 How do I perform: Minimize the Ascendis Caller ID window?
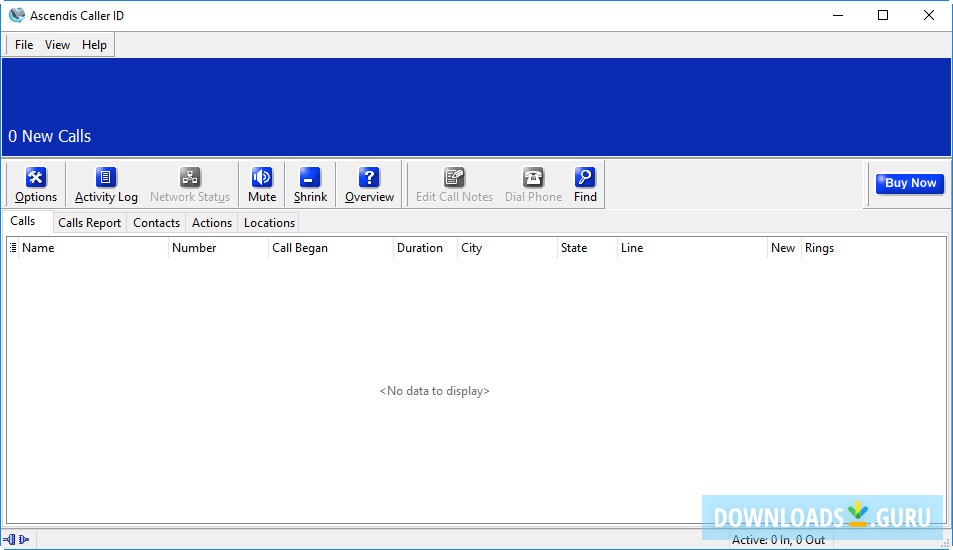(838, 15)
